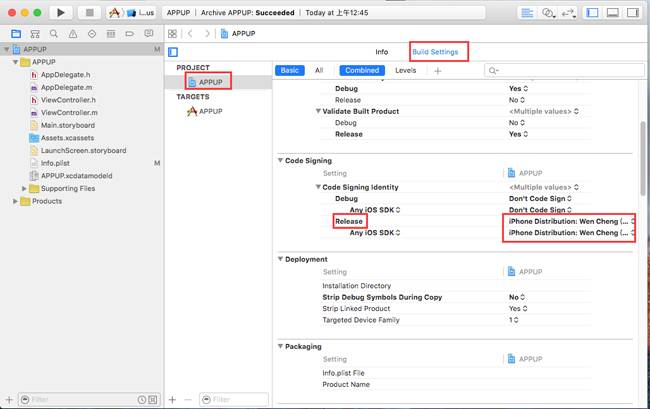Screen dimensions: 650x409
Task: Change Strip Debug Symbols During Copy value
Action: [518, 297]
